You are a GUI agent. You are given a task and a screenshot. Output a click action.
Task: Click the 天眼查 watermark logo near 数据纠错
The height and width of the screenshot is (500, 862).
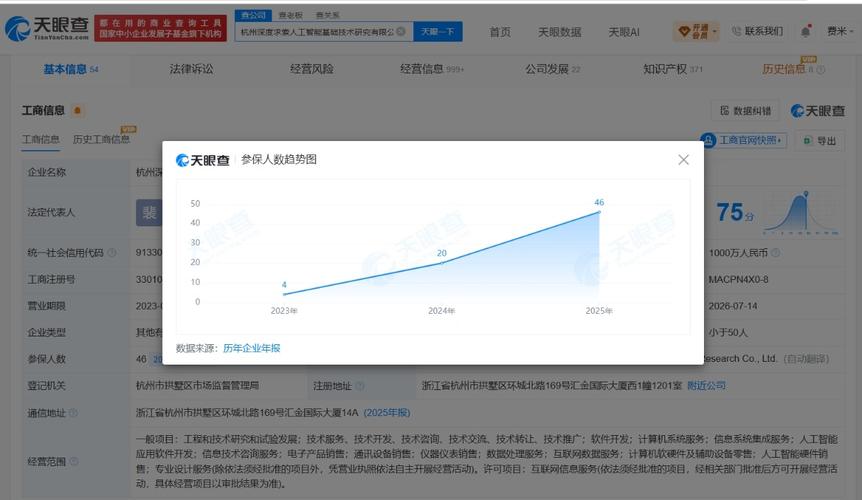(817, 111)
